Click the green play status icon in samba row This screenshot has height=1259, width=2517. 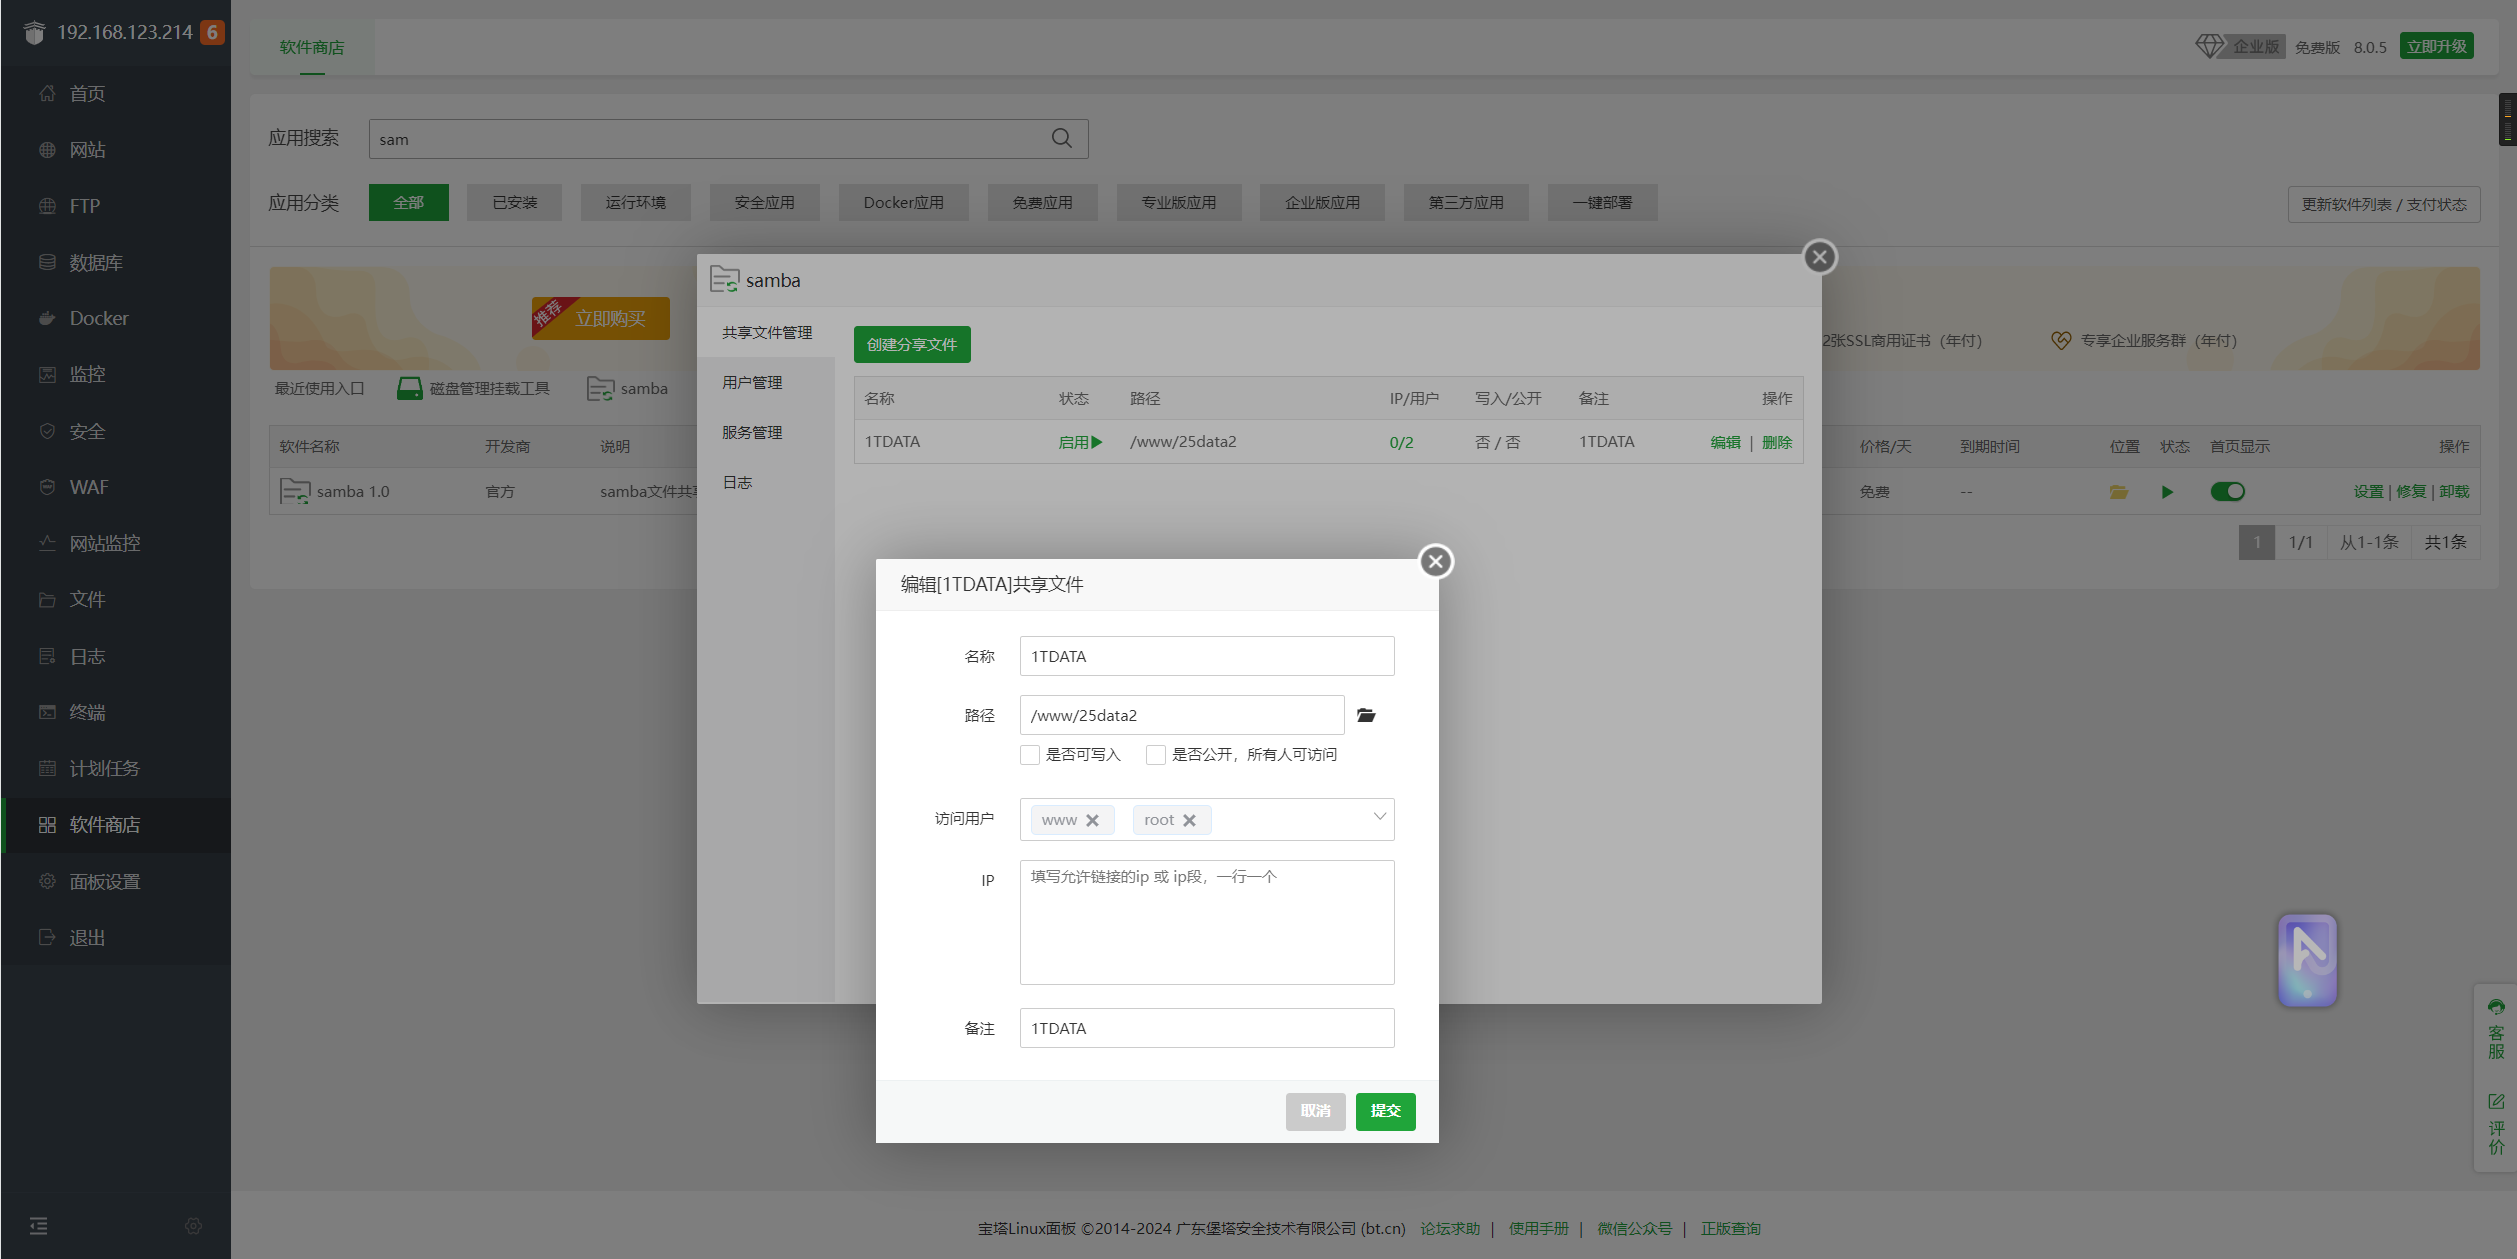pyautogui.click(x=2167, y=491)
